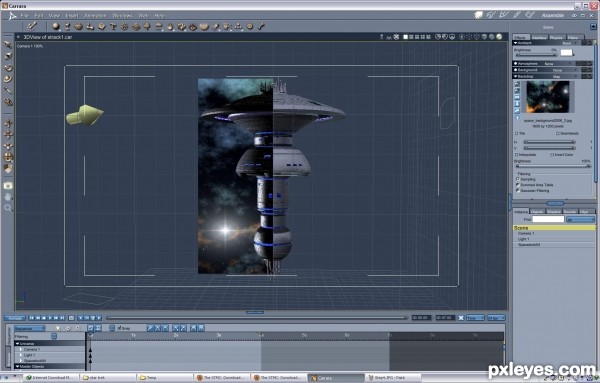The width and height of the screenshot is (600, 383).
Task: Click the Filtering options icon in sequencer
Action: [54, 336]
